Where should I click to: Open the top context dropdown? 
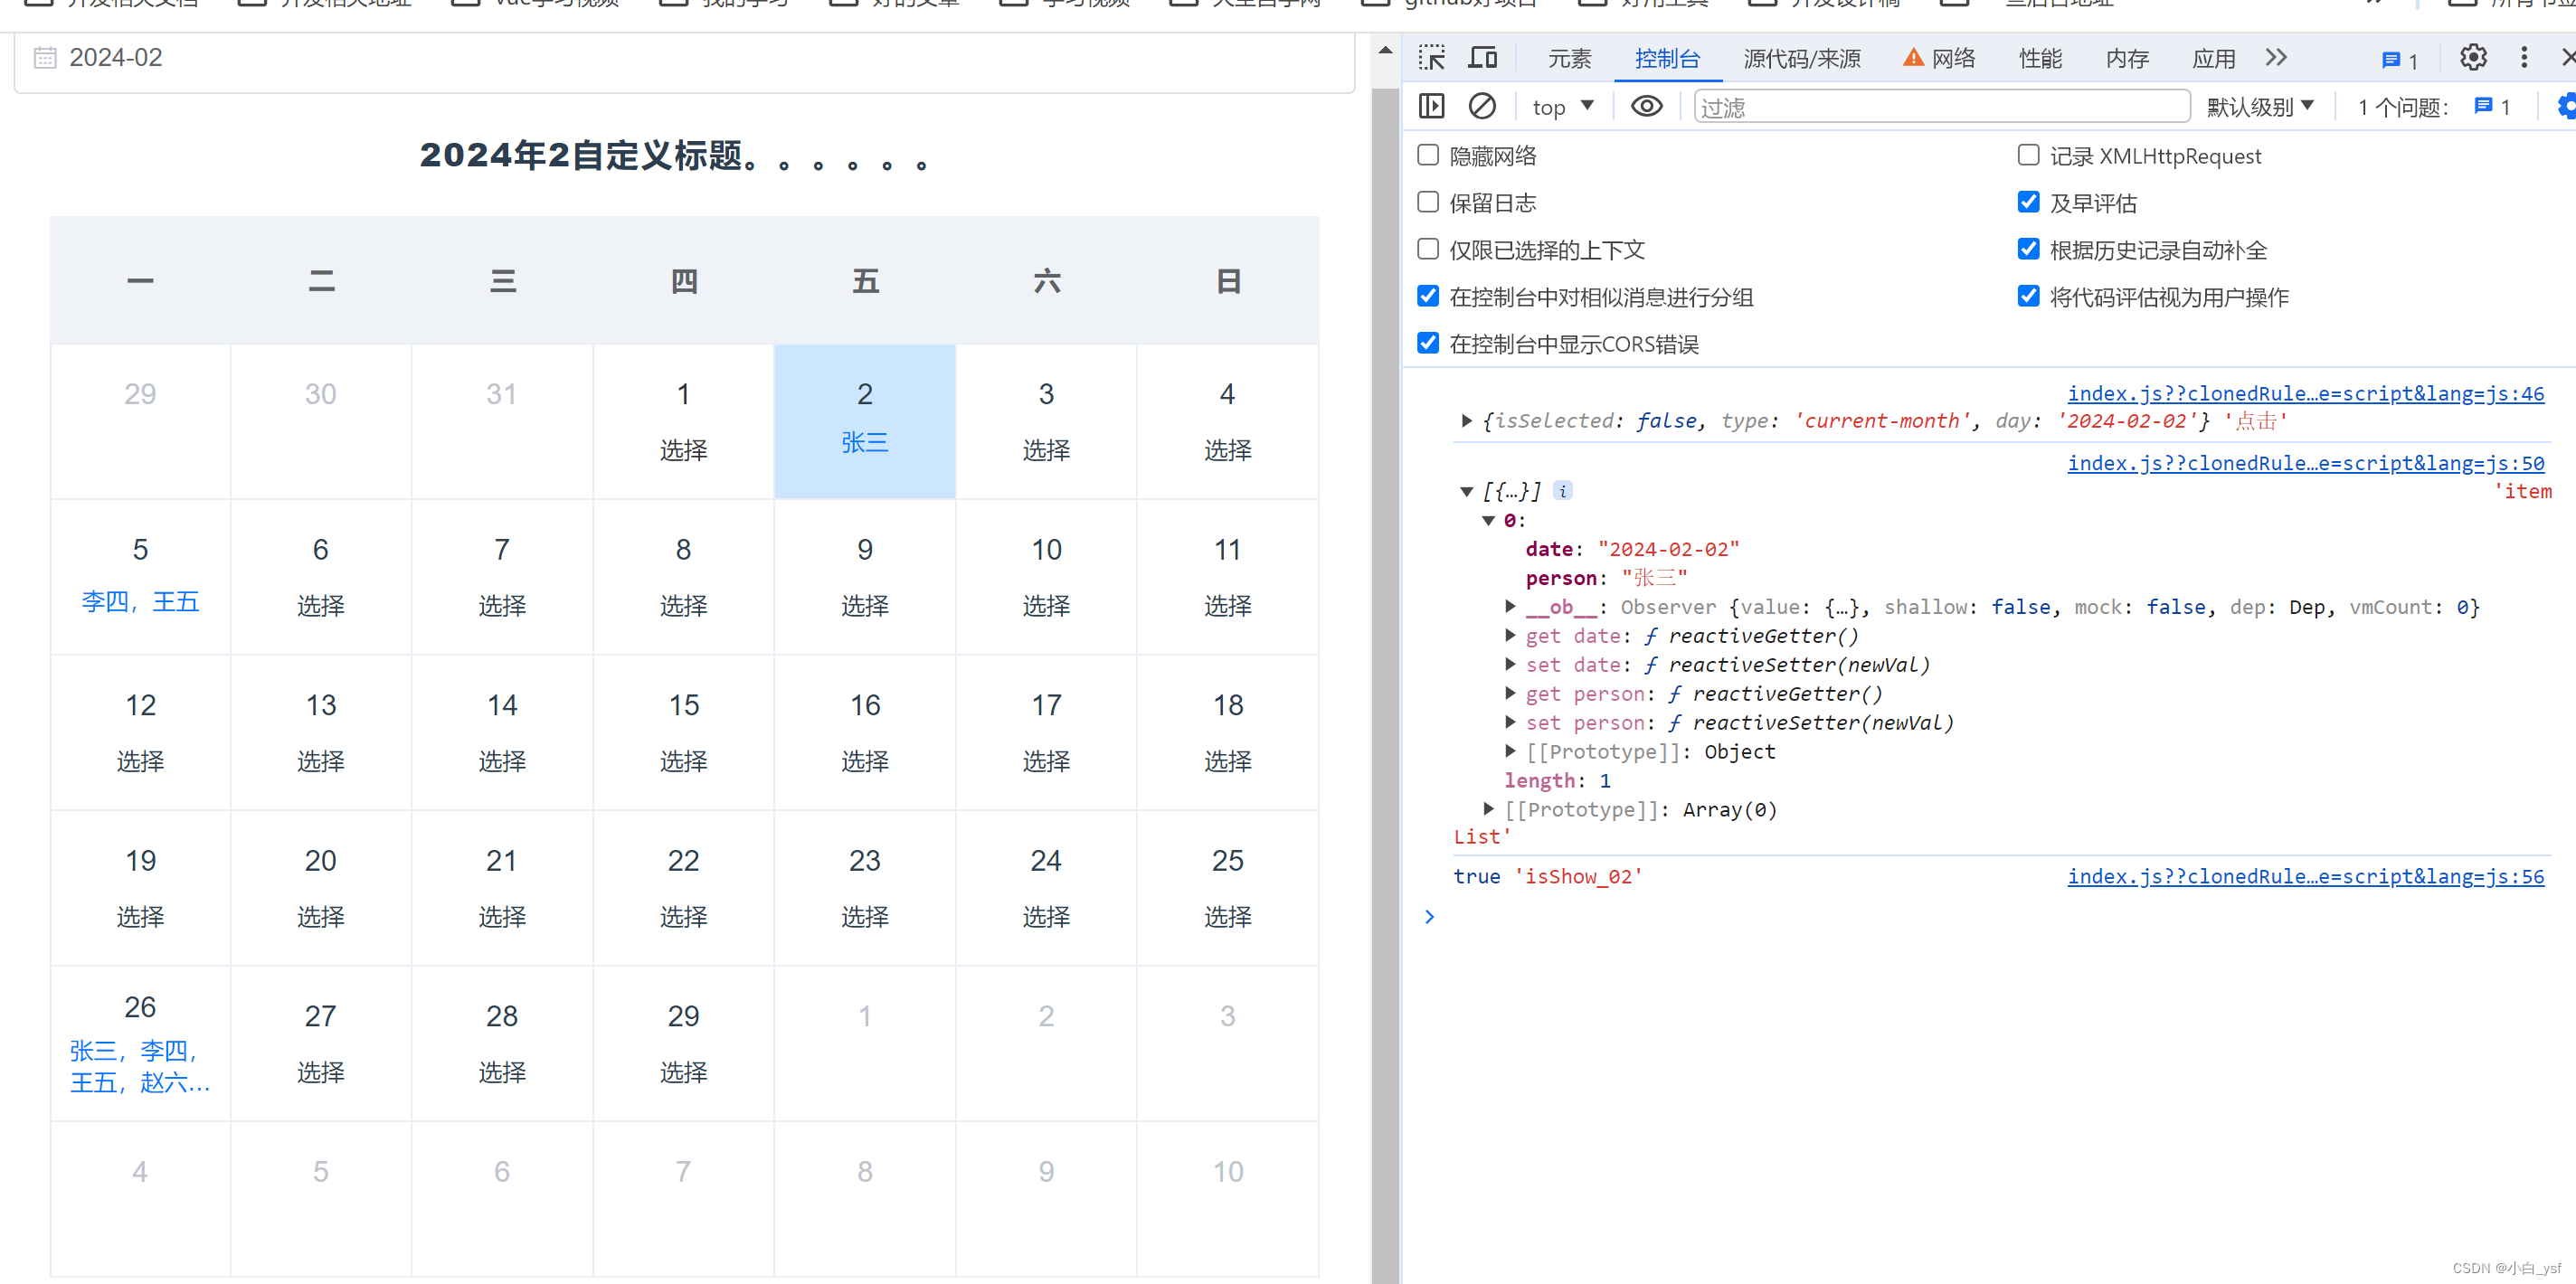(x=1563, y=107)
